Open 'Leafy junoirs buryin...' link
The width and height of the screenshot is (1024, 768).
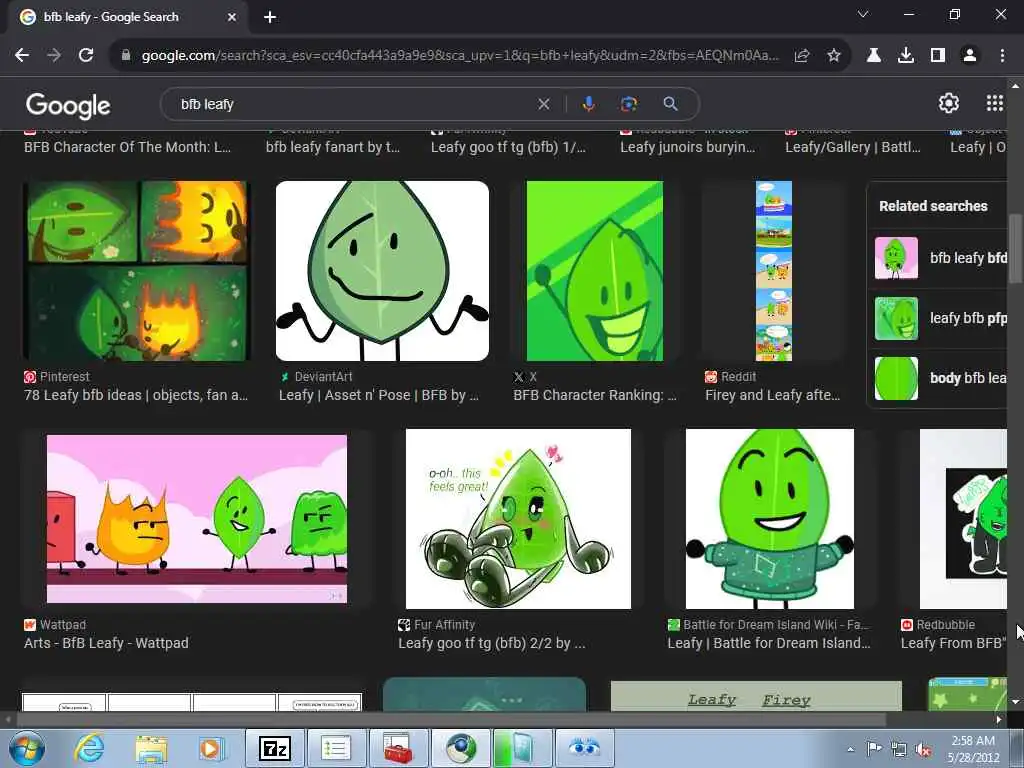pos(688,147)
